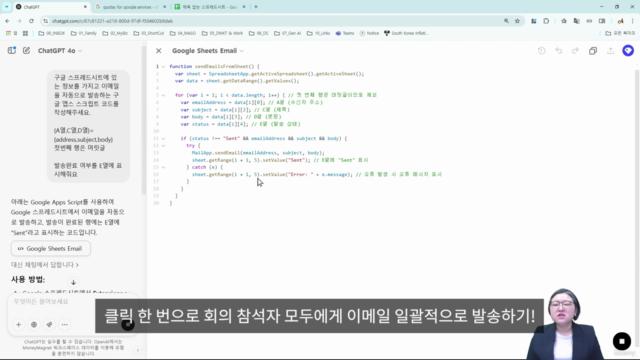Screen dimensions: 640x360
Task: Bookmark this page with the star icon
Action: coord(518,21)
